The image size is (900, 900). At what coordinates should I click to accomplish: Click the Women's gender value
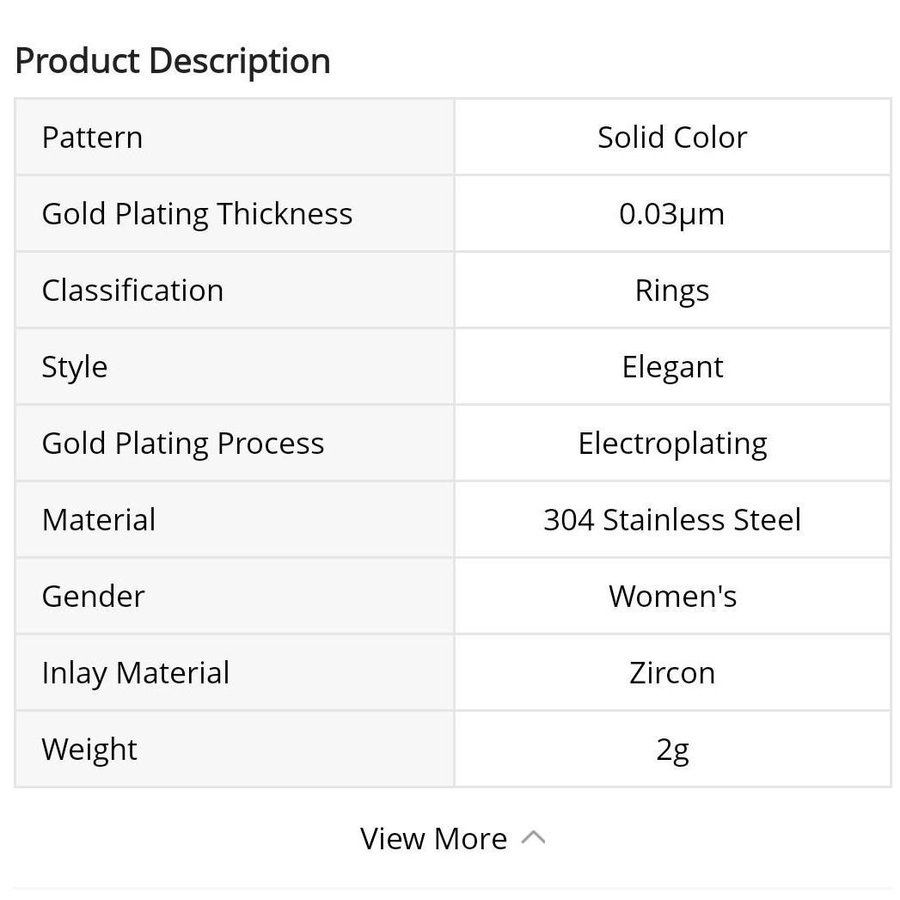(672, 596)
